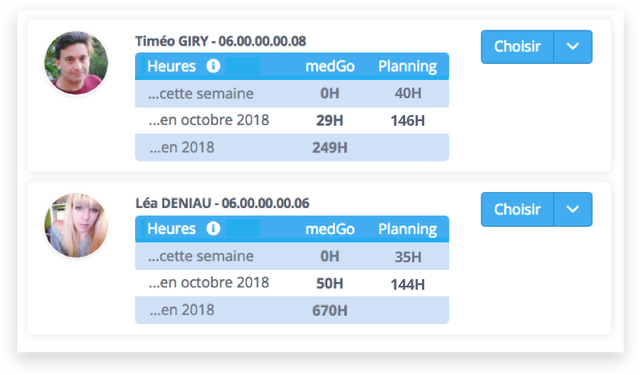Select the medGo column header in Timéo's table

click(x=330, y=66)
